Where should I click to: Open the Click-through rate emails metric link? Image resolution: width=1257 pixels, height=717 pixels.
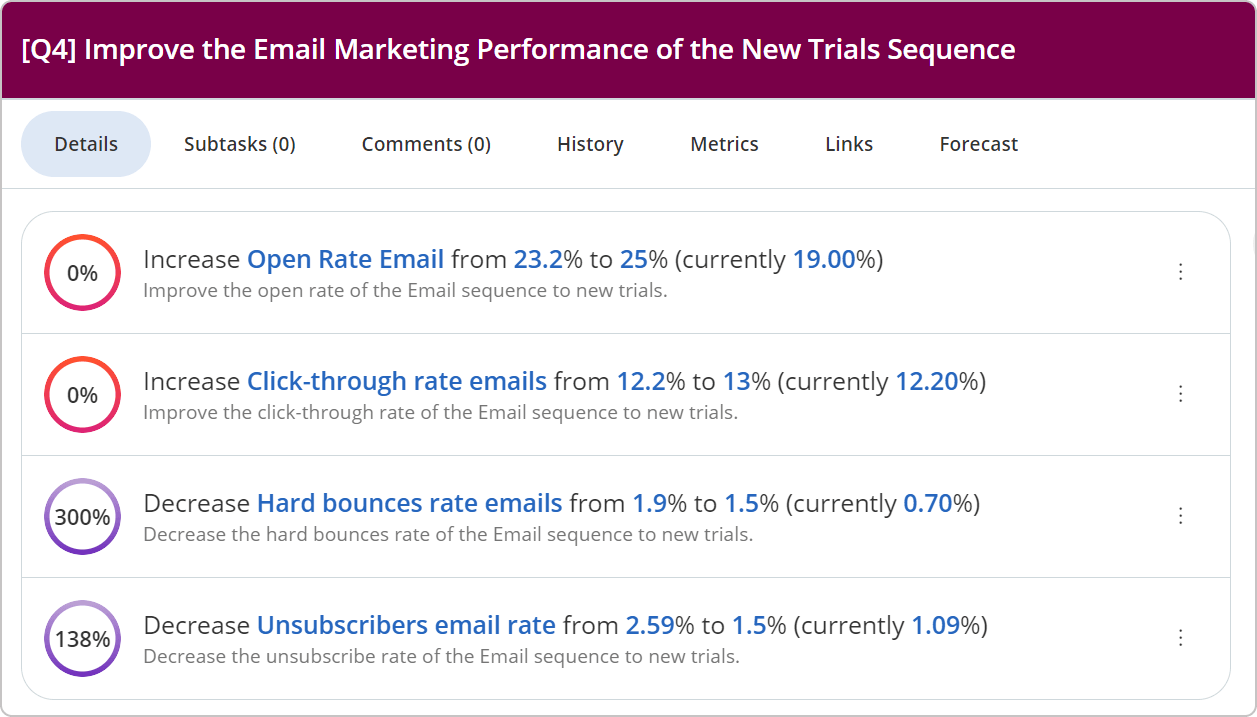(x=396, y=382)
